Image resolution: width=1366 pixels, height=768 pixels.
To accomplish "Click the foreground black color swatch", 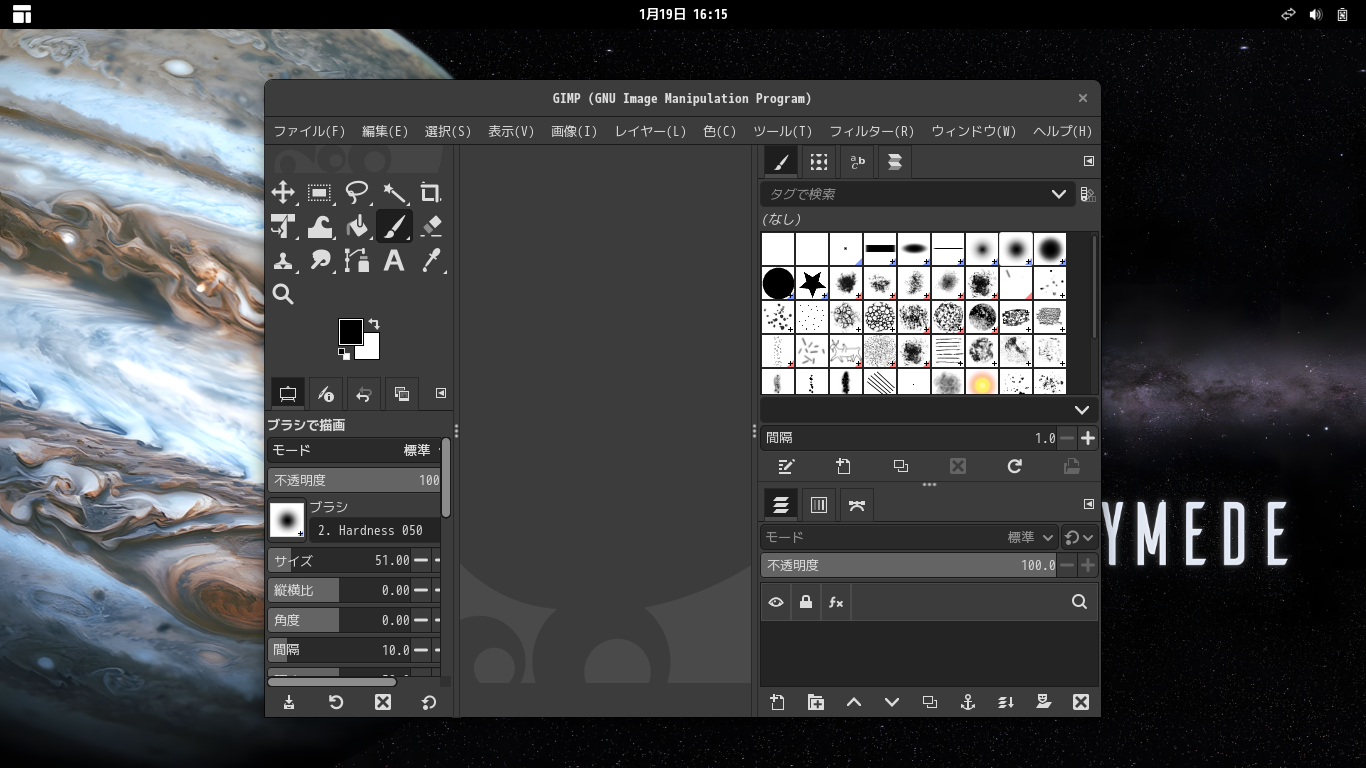I will pos(350,332).
